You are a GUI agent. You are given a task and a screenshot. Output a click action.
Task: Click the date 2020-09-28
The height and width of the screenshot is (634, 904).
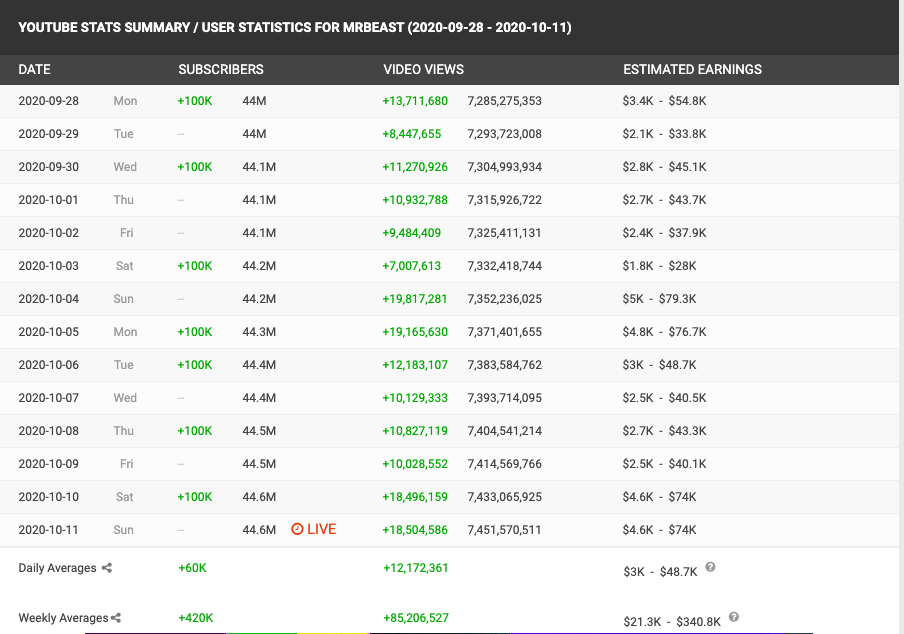click(x=48, y=101)
